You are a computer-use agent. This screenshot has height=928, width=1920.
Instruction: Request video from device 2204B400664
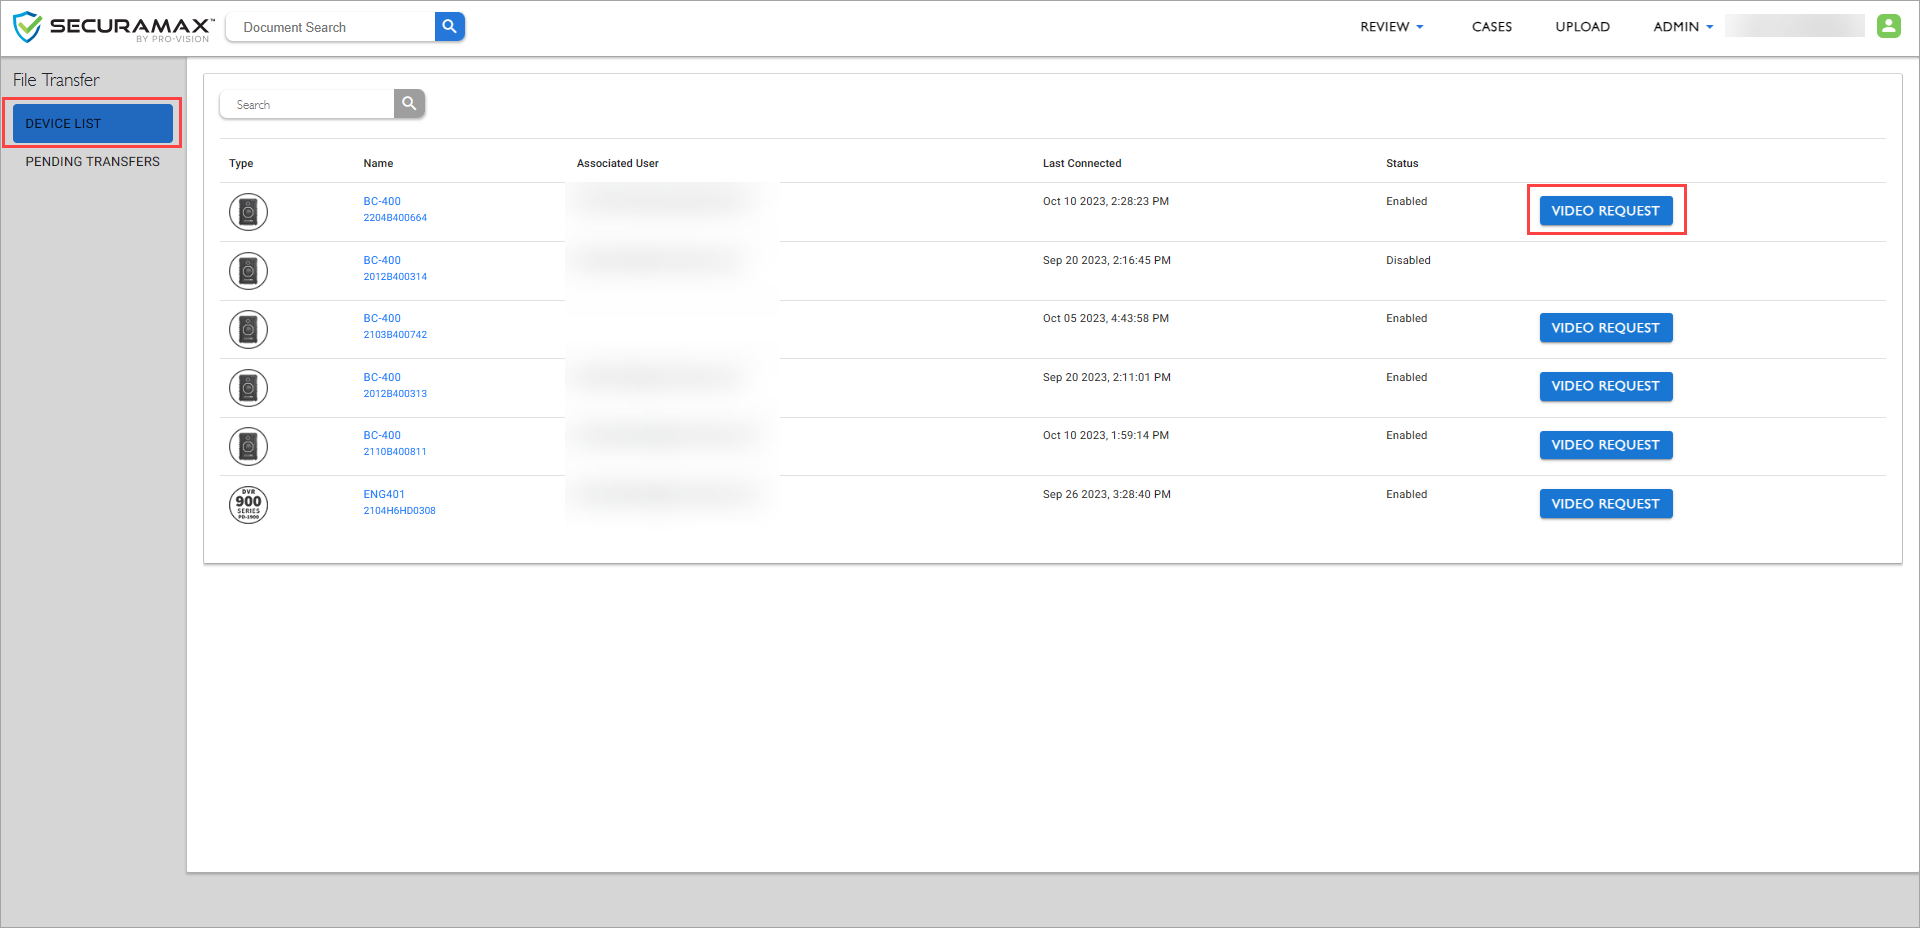[x=1605, y=211]
